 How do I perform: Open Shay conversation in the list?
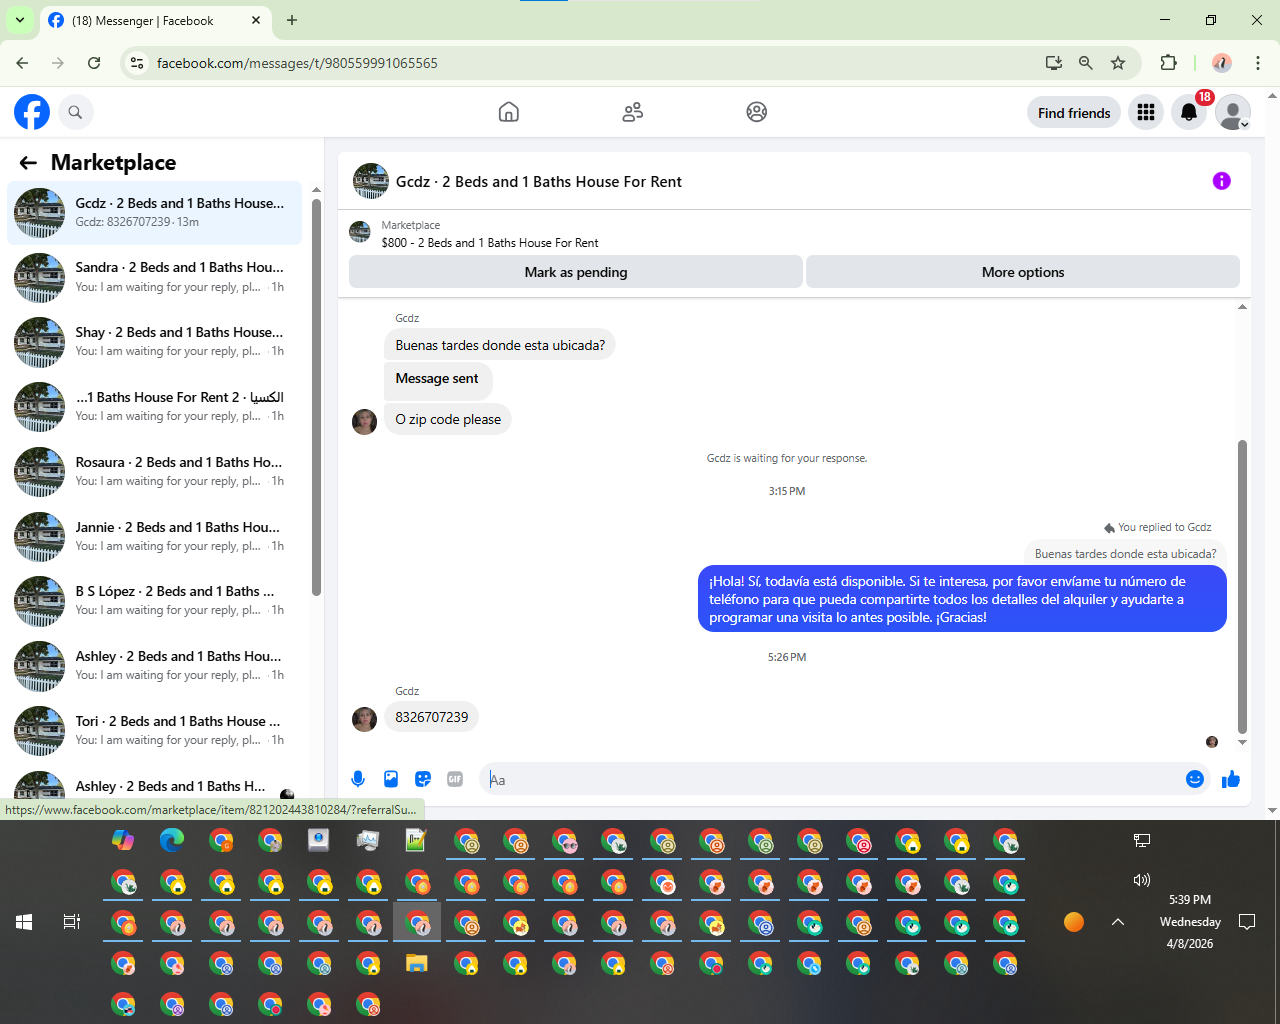pyautogui.click(x=154, y=342)
